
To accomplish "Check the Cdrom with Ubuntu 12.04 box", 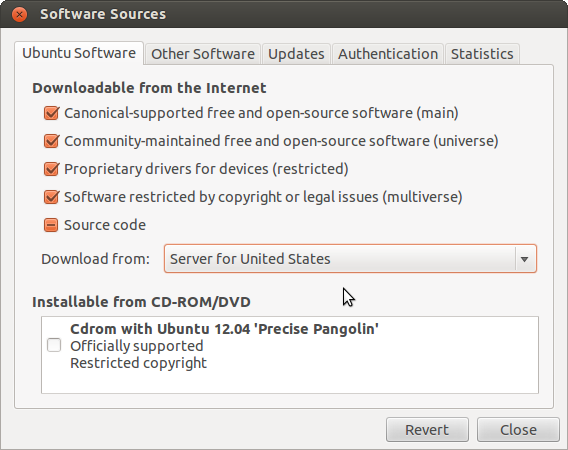I will [x=54, y=345].
